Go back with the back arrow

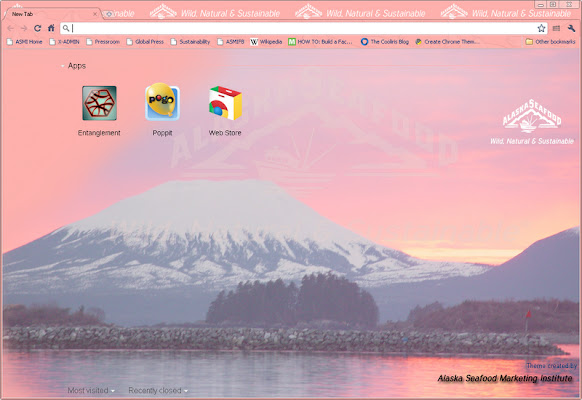click(x=11, y=28)
